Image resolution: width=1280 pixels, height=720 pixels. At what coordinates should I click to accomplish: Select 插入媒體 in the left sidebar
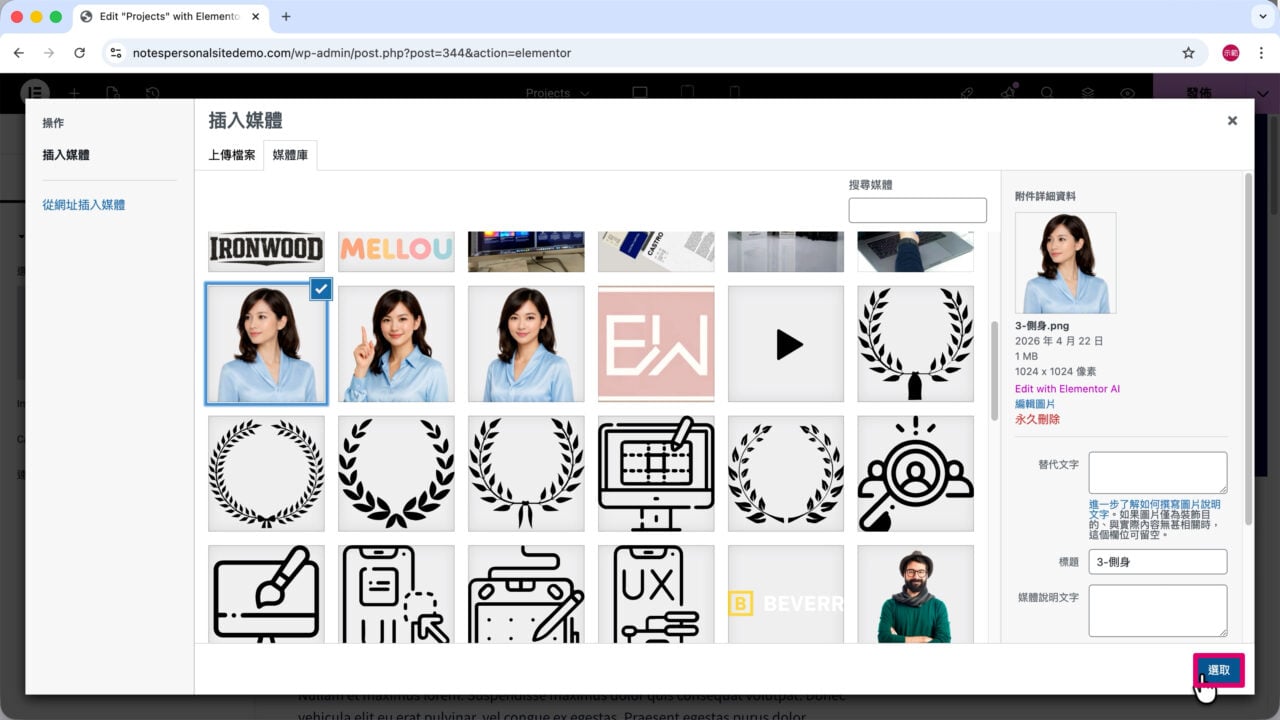[x=66, y=155]
